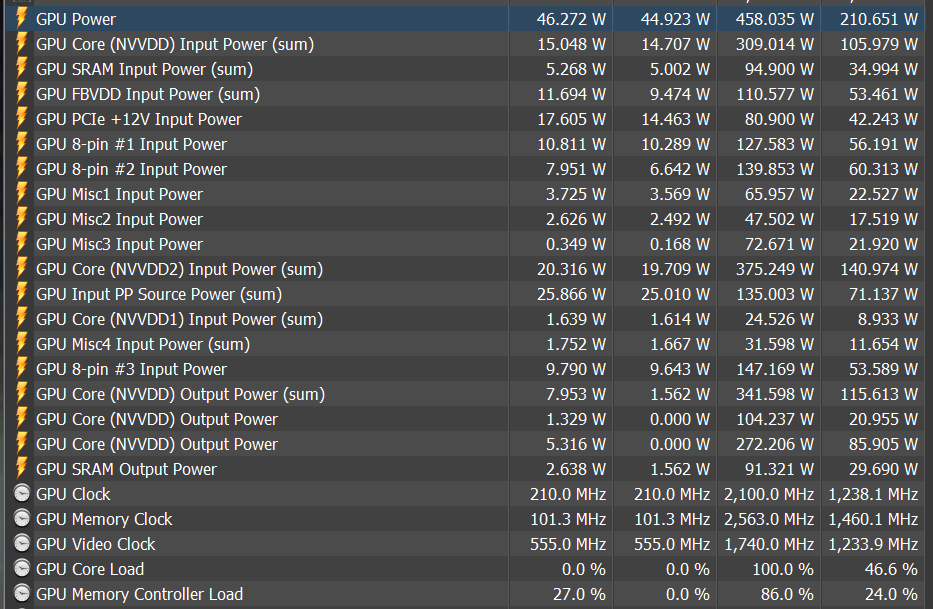Click the power icon for GPU PCIe +12V Input Power

(21, 119)
